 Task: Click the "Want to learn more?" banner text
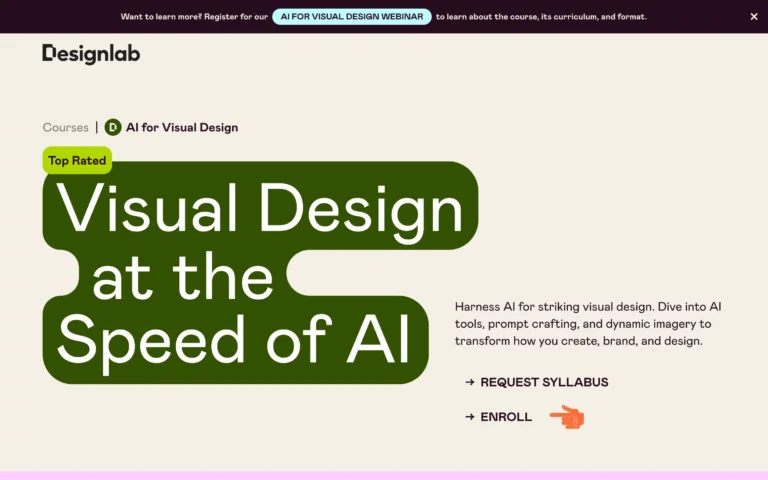(193, 17)
